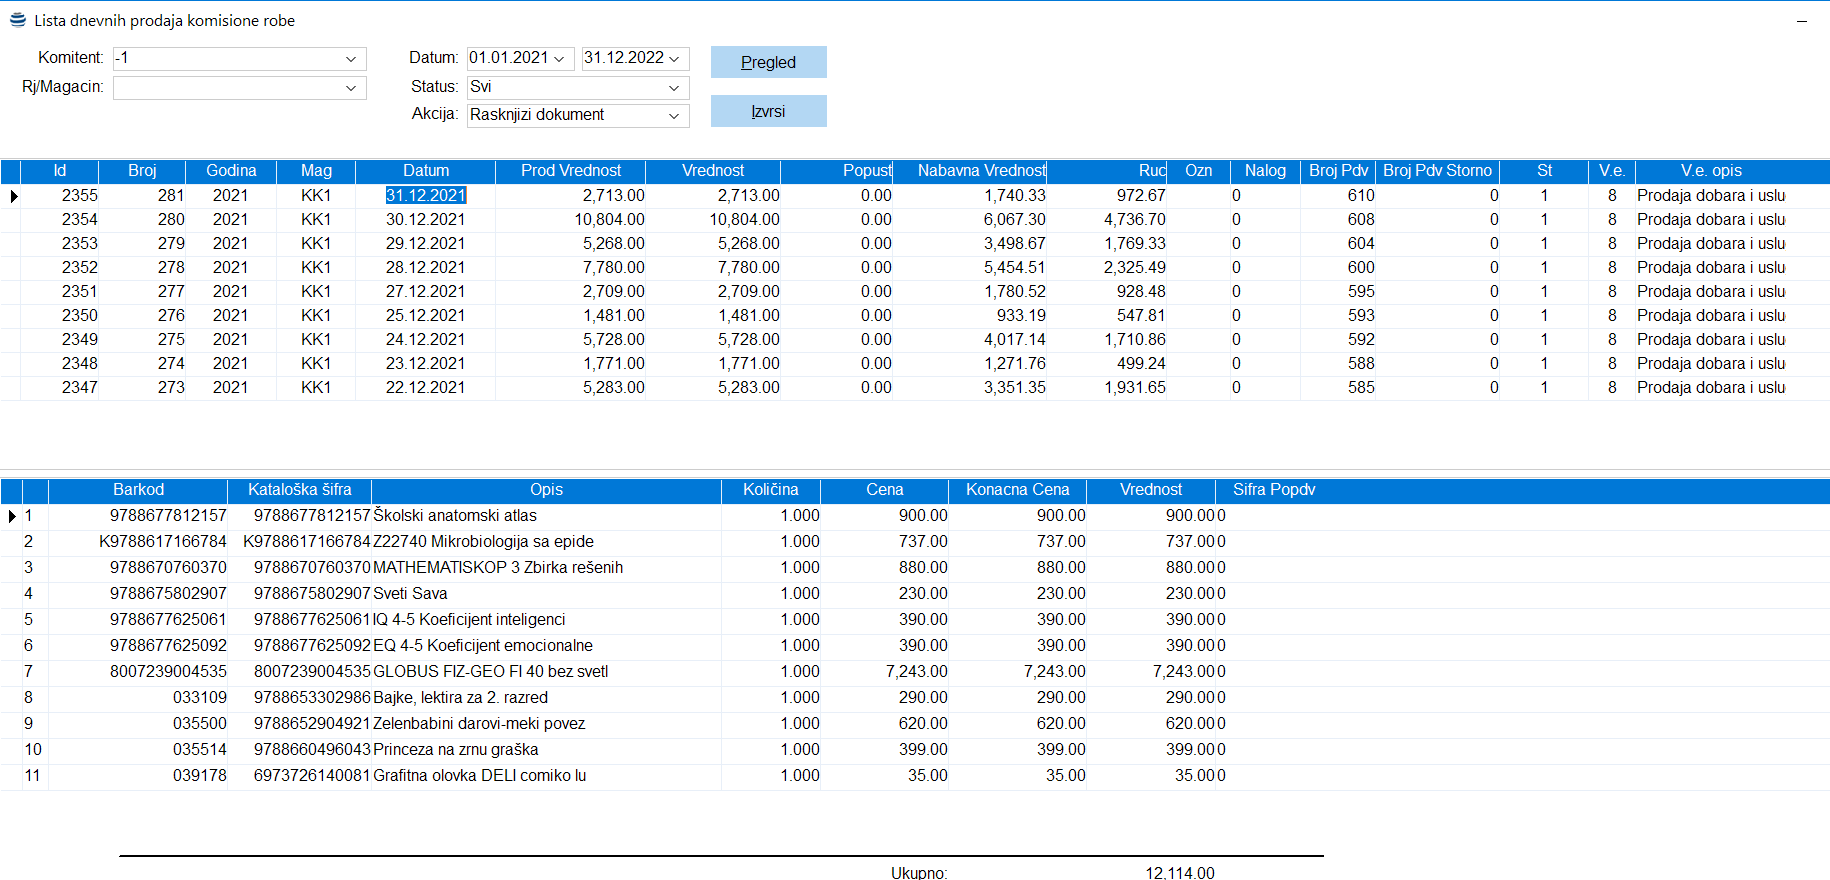Click the Kataloška šifra column header

(299, 490)
